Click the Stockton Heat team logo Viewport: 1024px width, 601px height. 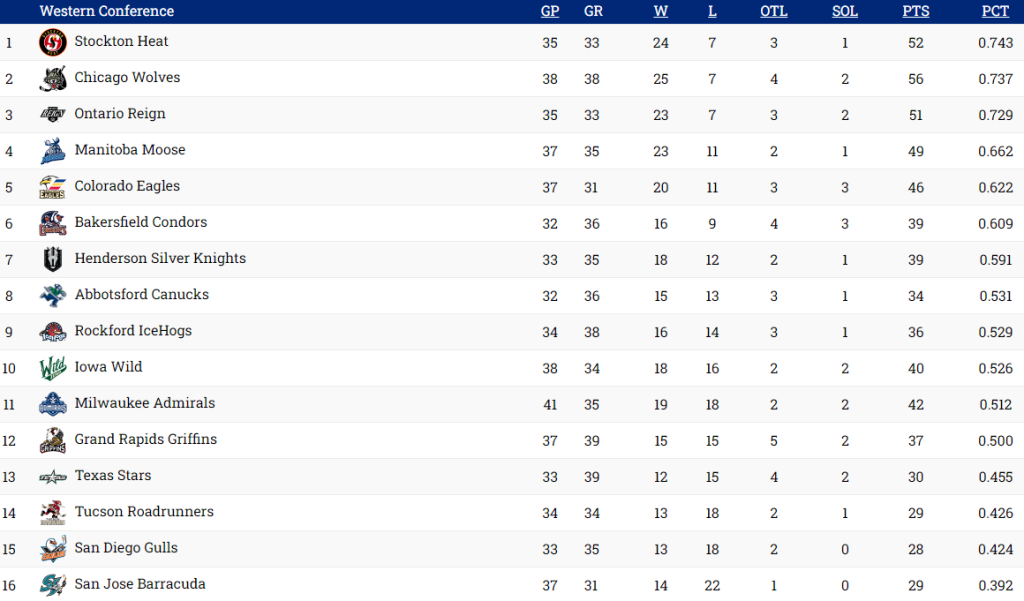(x=53, y=43)
